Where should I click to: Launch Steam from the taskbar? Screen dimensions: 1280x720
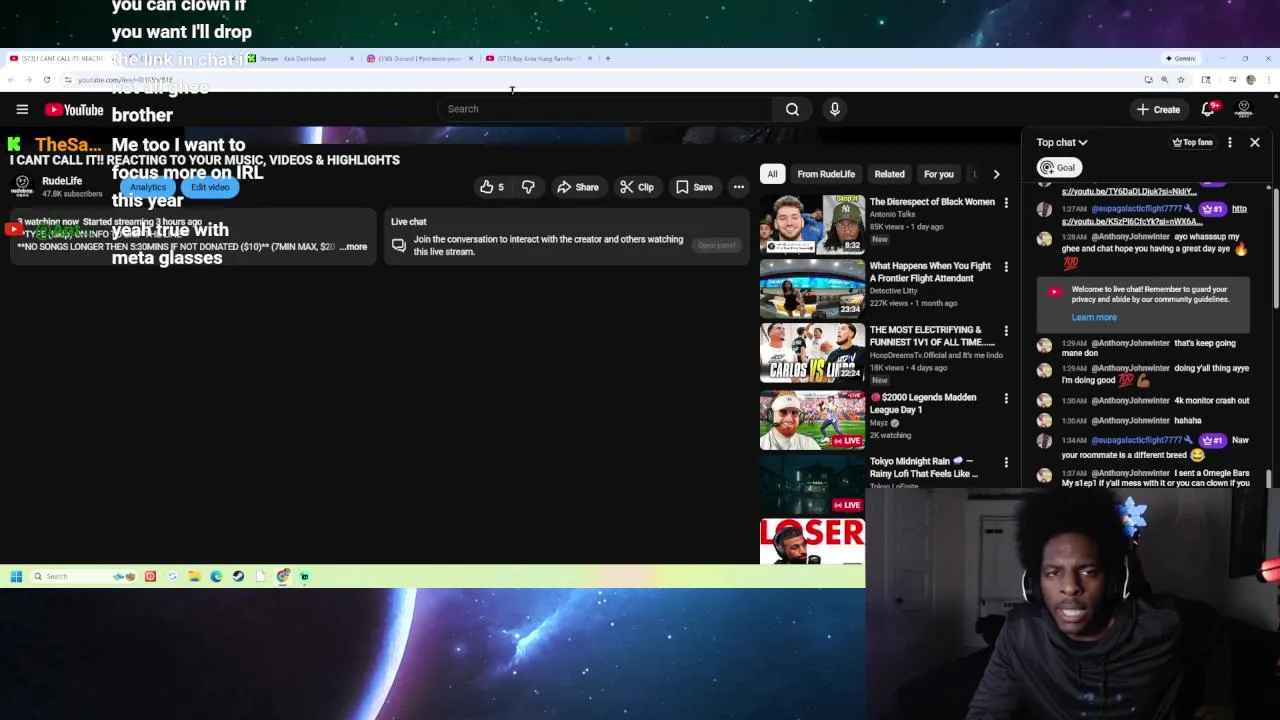238,576
